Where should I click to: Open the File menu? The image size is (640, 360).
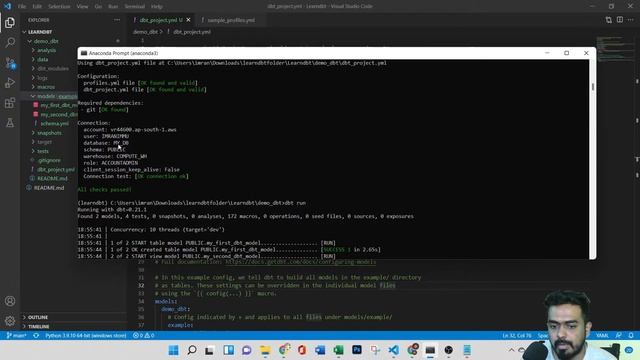(22, 7)
